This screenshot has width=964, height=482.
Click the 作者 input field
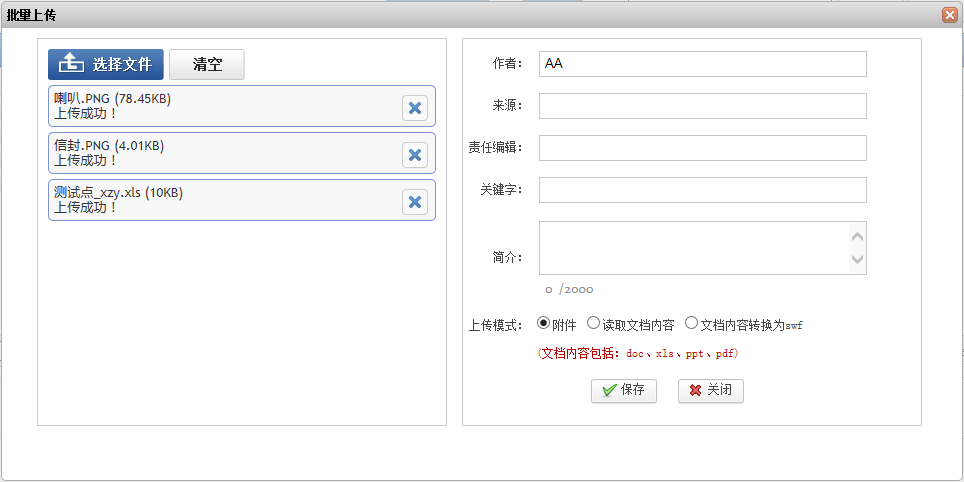tap(702, 64)
